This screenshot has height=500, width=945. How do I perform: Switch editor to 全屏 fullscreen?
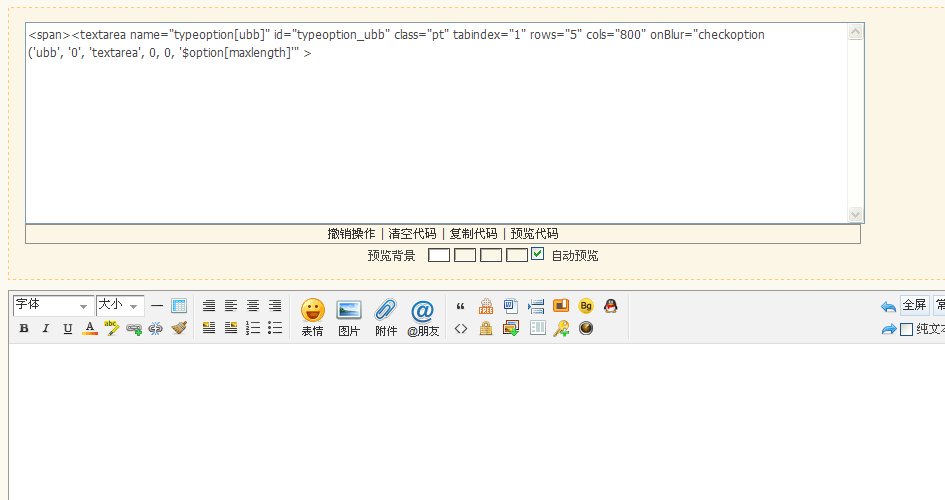(915, 305)
